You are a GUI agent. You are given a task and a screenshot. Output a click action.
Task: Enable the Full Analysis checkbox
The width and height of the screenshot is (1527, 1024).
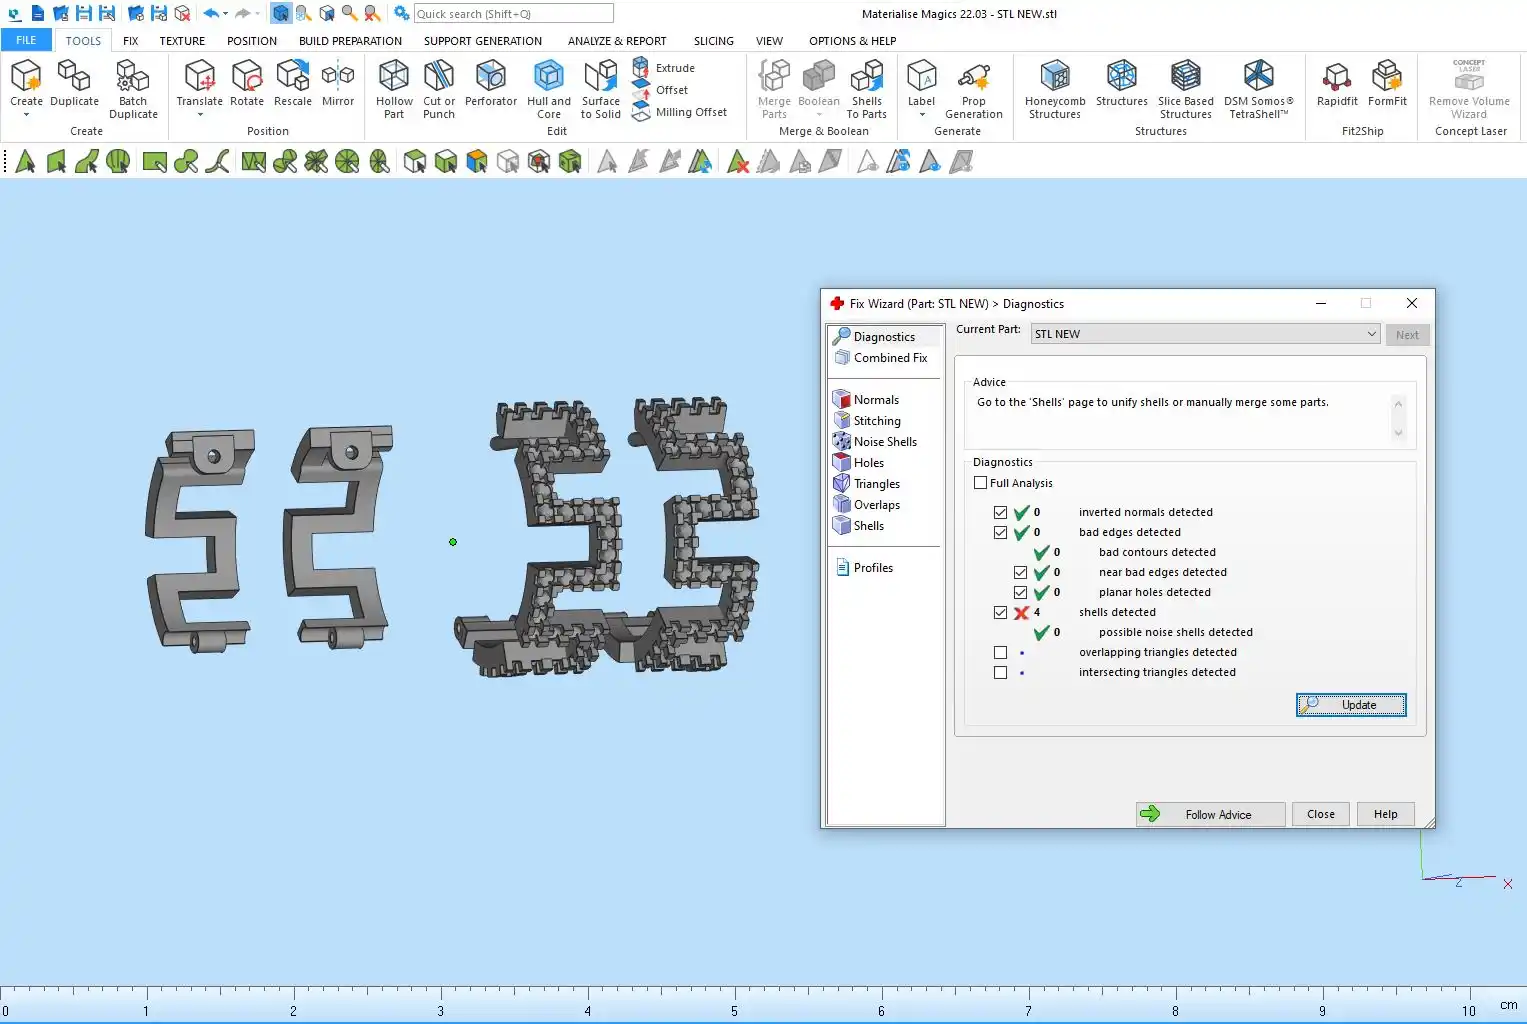tap(981, 483)
